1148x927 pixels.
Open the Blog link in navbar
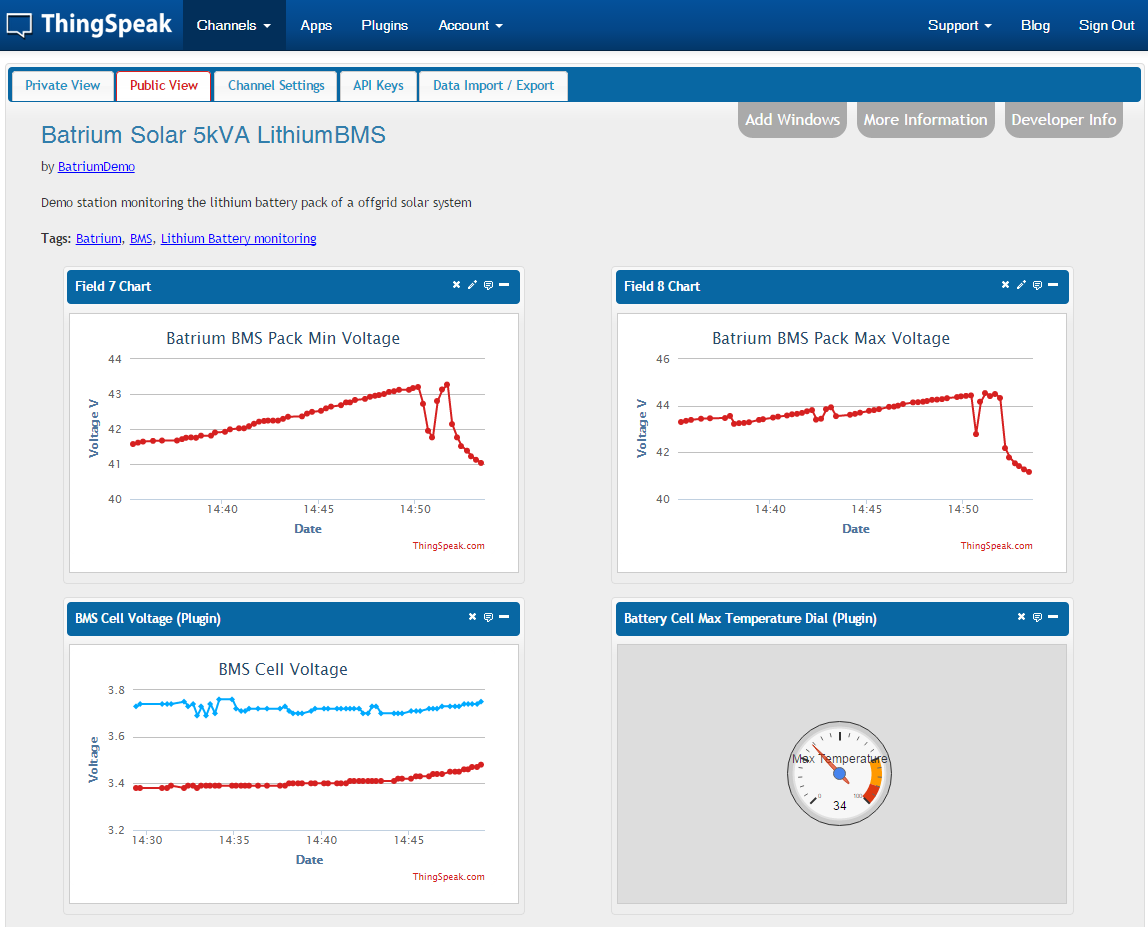(1035, 25)
